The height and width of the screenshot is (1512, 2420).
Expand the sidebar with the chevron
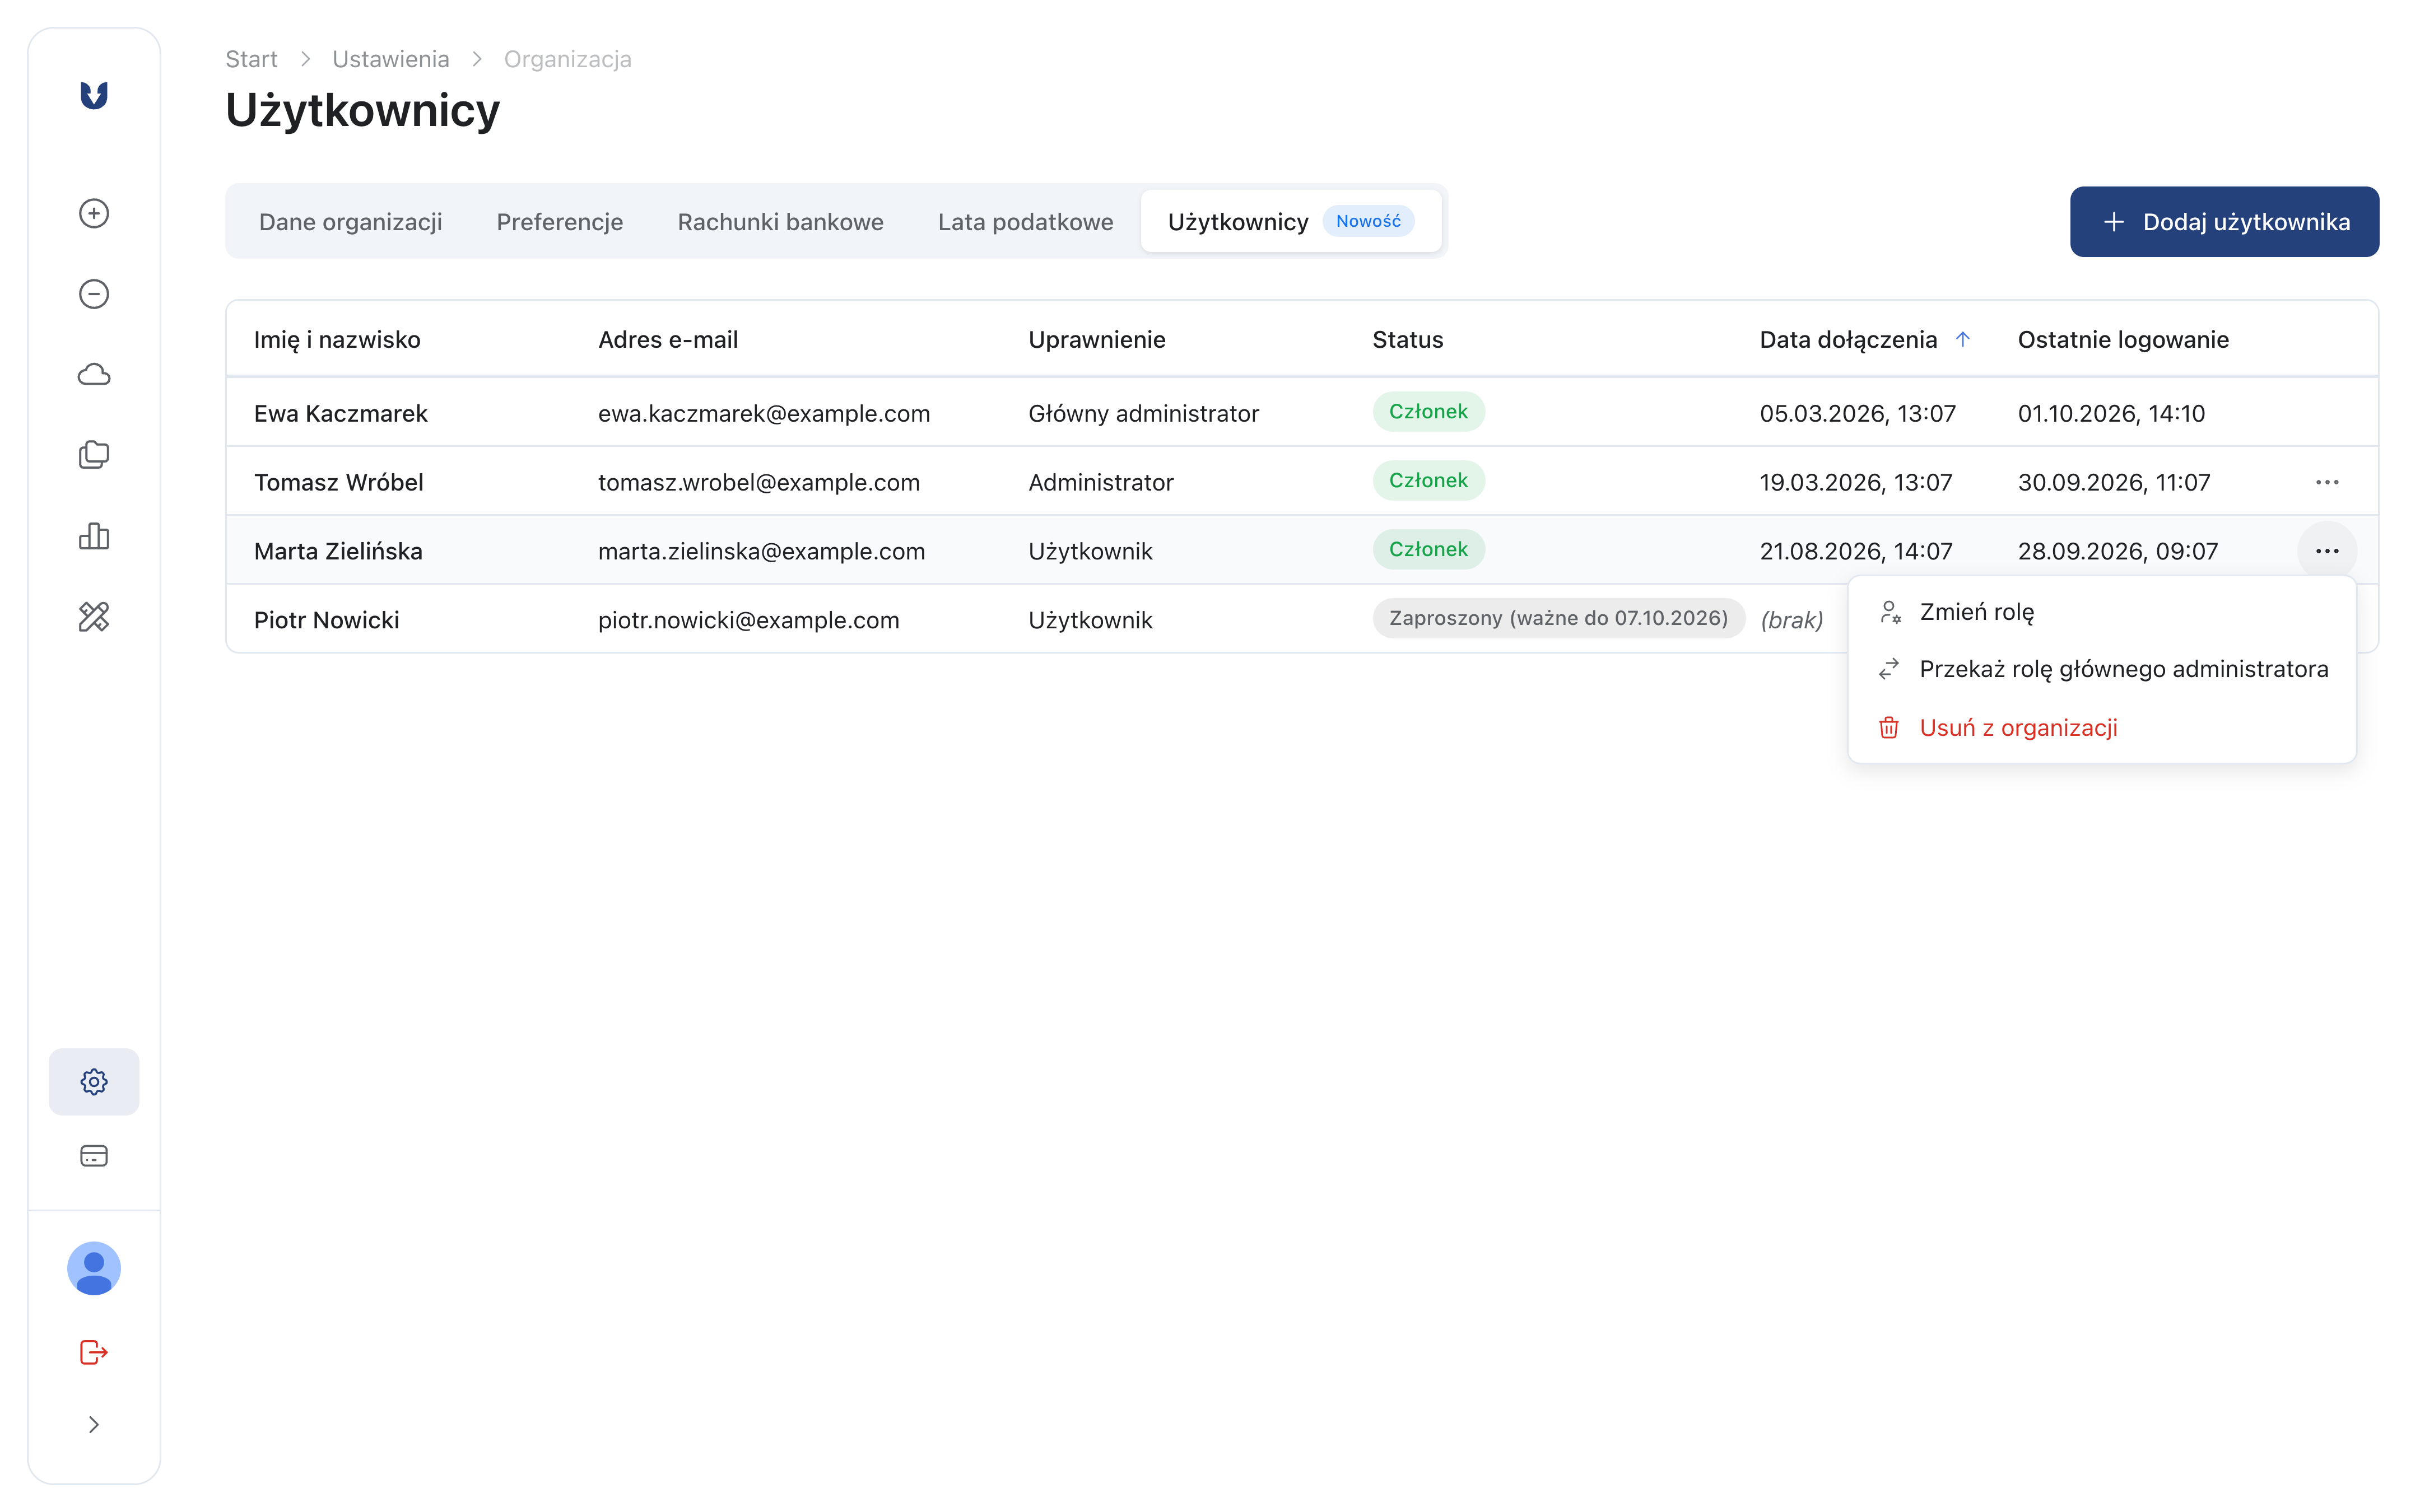tap(94, 1425)
